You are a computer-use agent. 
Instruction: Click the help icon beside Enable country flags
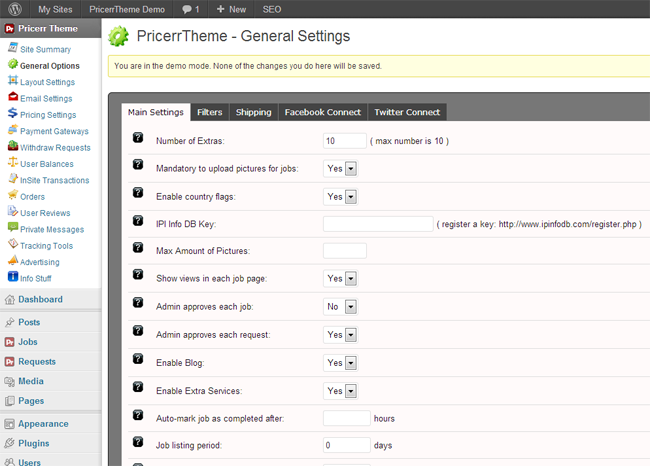(x=138, y=193)
